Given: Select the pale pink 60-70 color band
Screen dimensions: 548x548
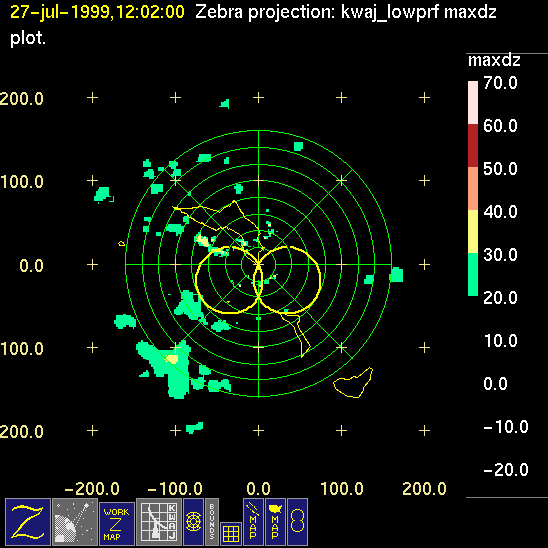Looking at the screenshot, I should [x=473, y=102].
